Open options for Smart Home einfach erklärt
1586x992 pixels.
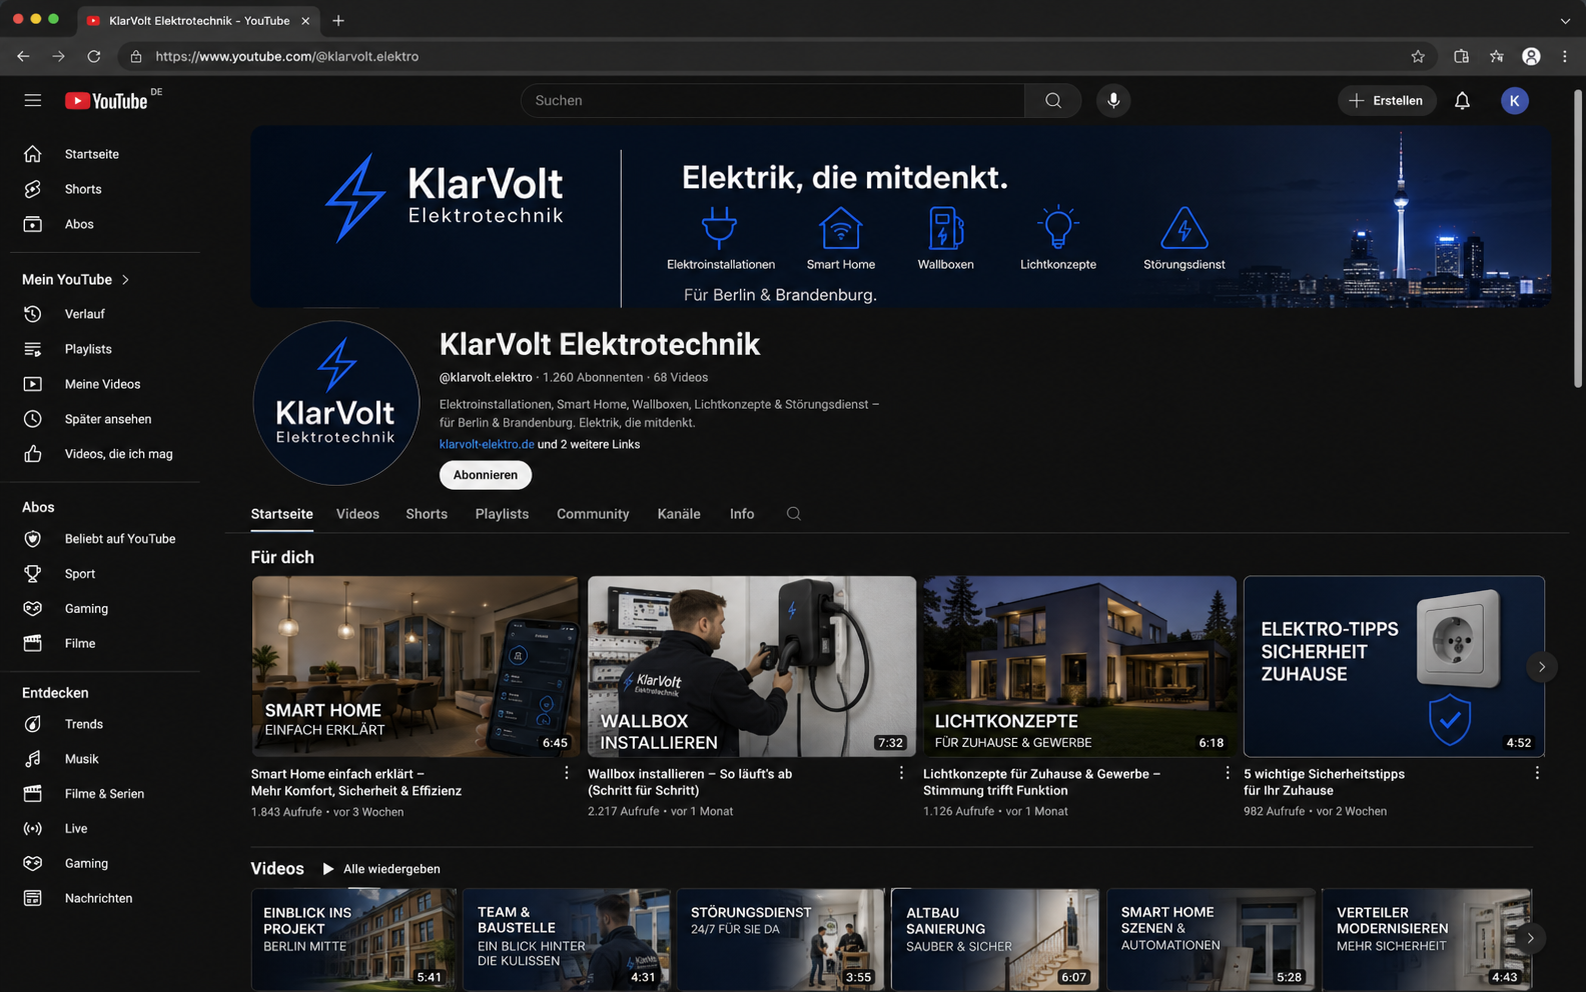tap(566, 773)
